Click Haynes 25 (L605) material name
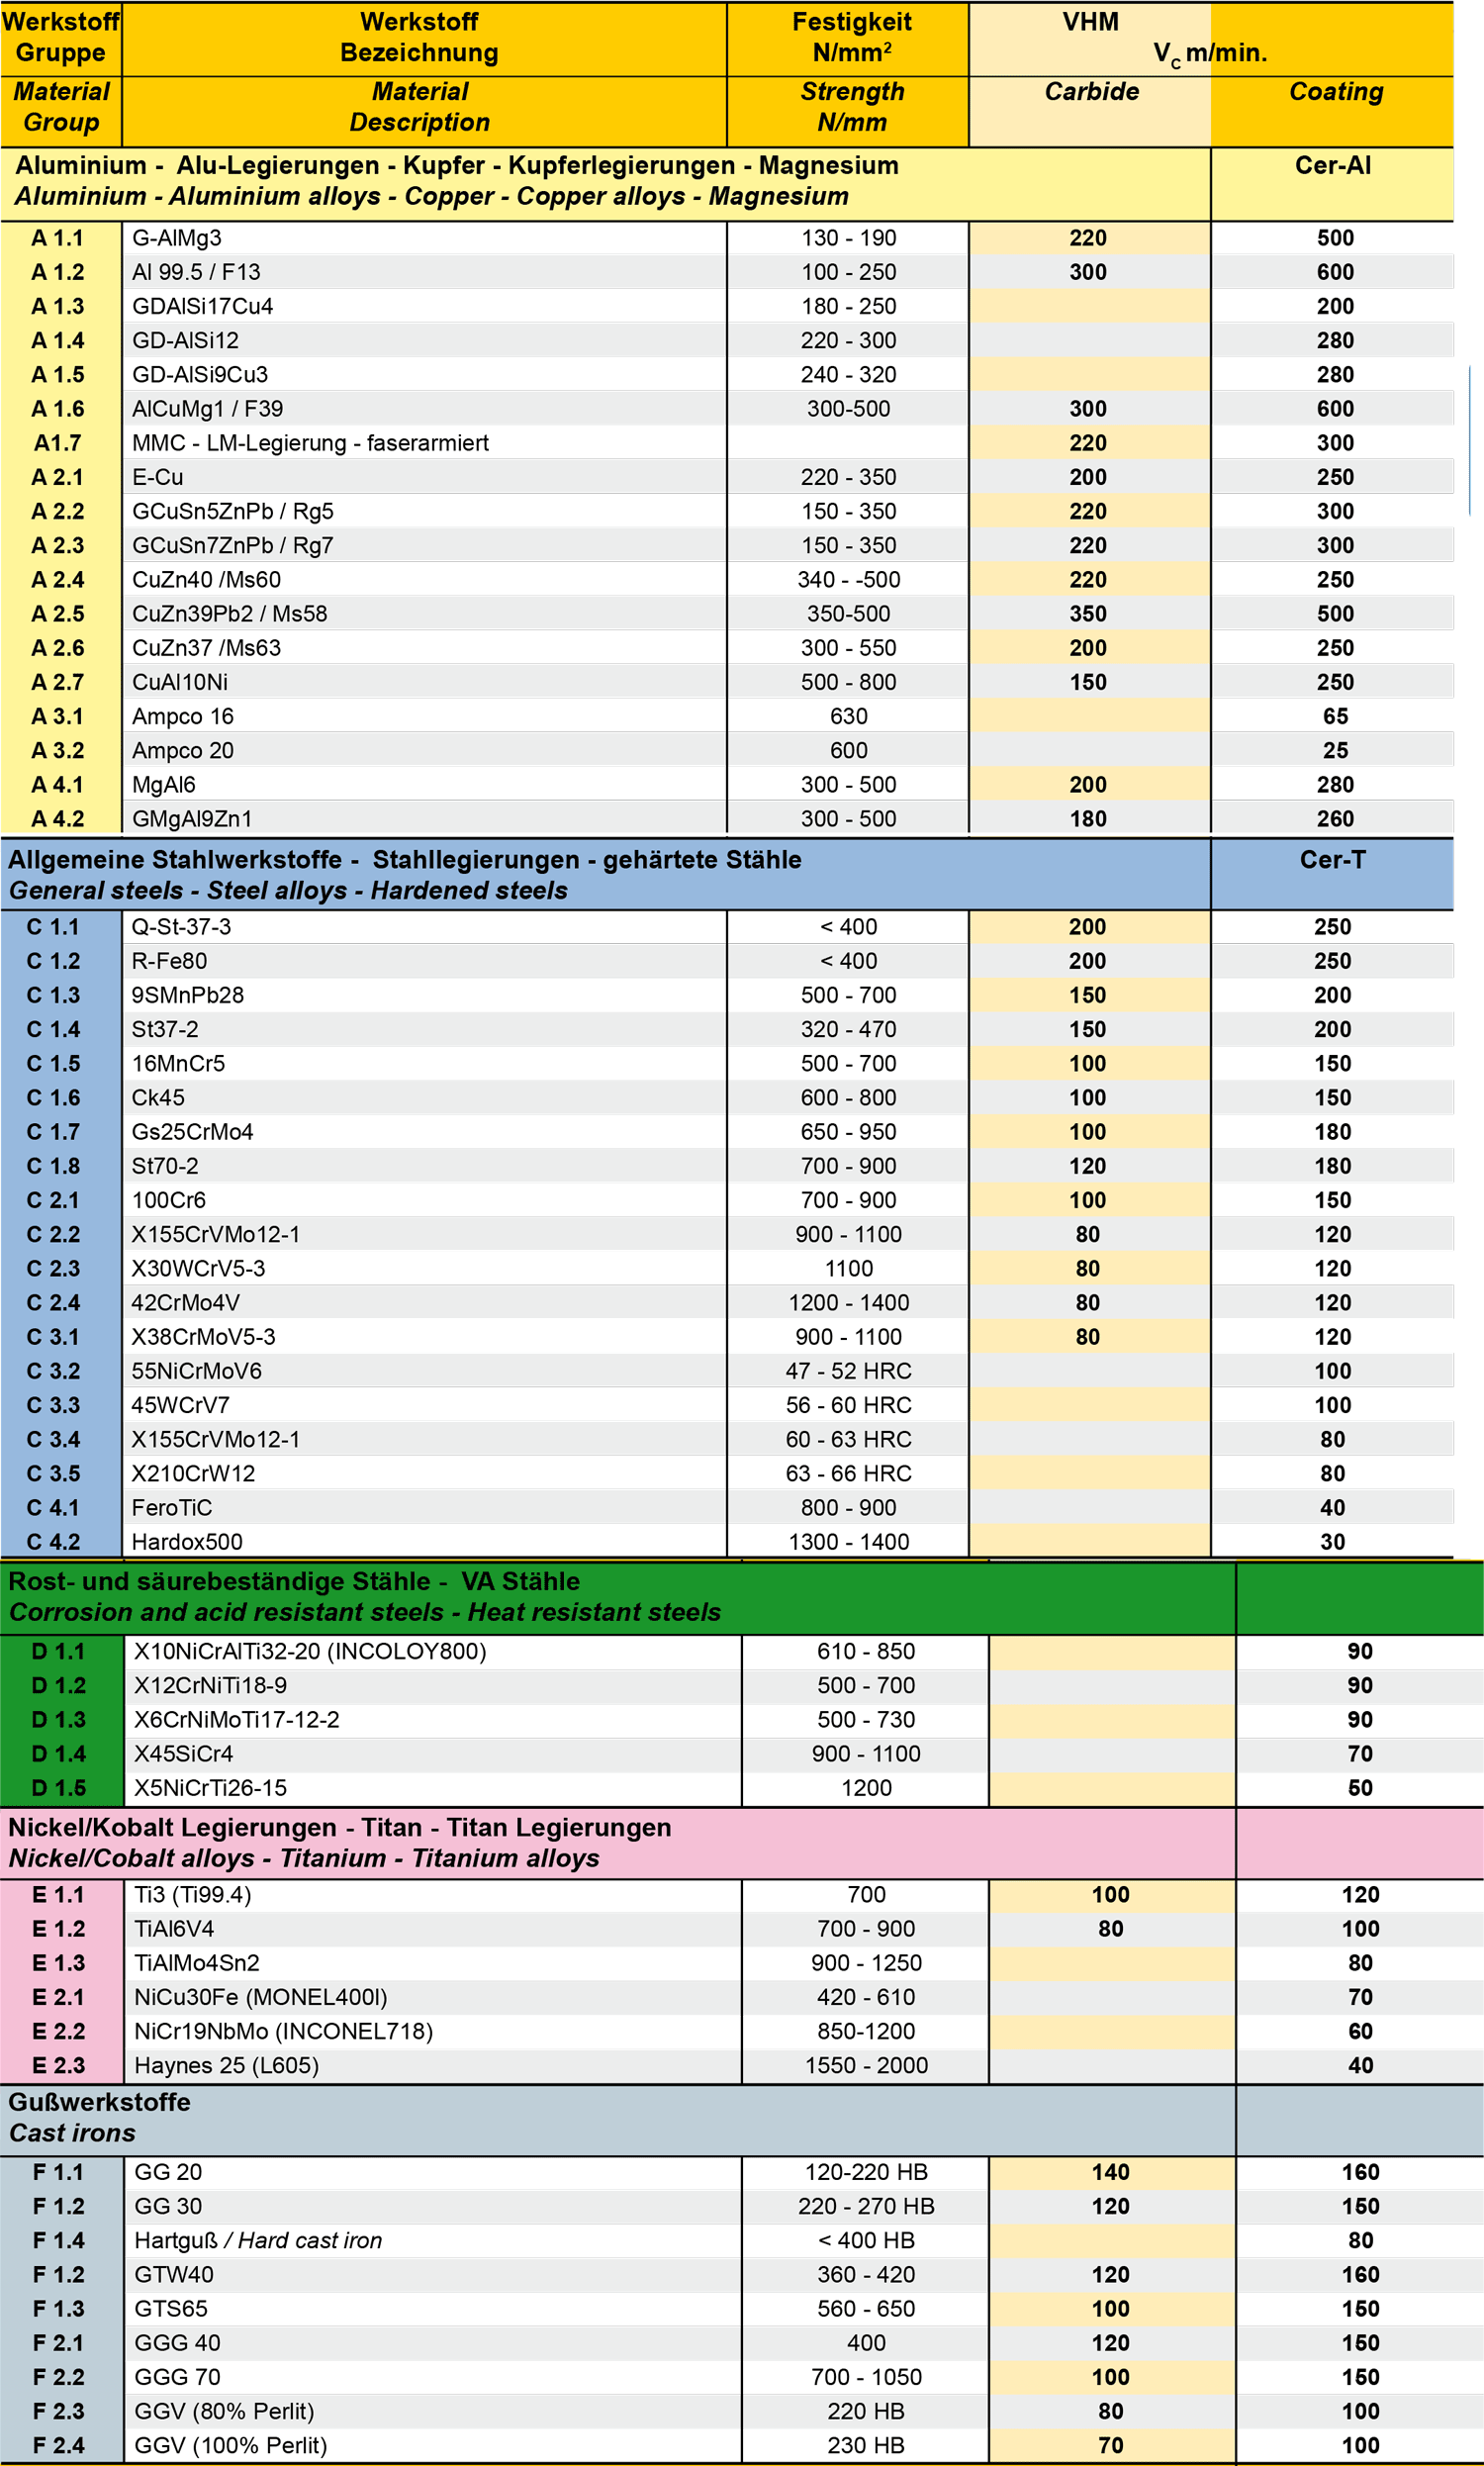The height and width of the screenshot is (2466, 1484). point(226,2065)
